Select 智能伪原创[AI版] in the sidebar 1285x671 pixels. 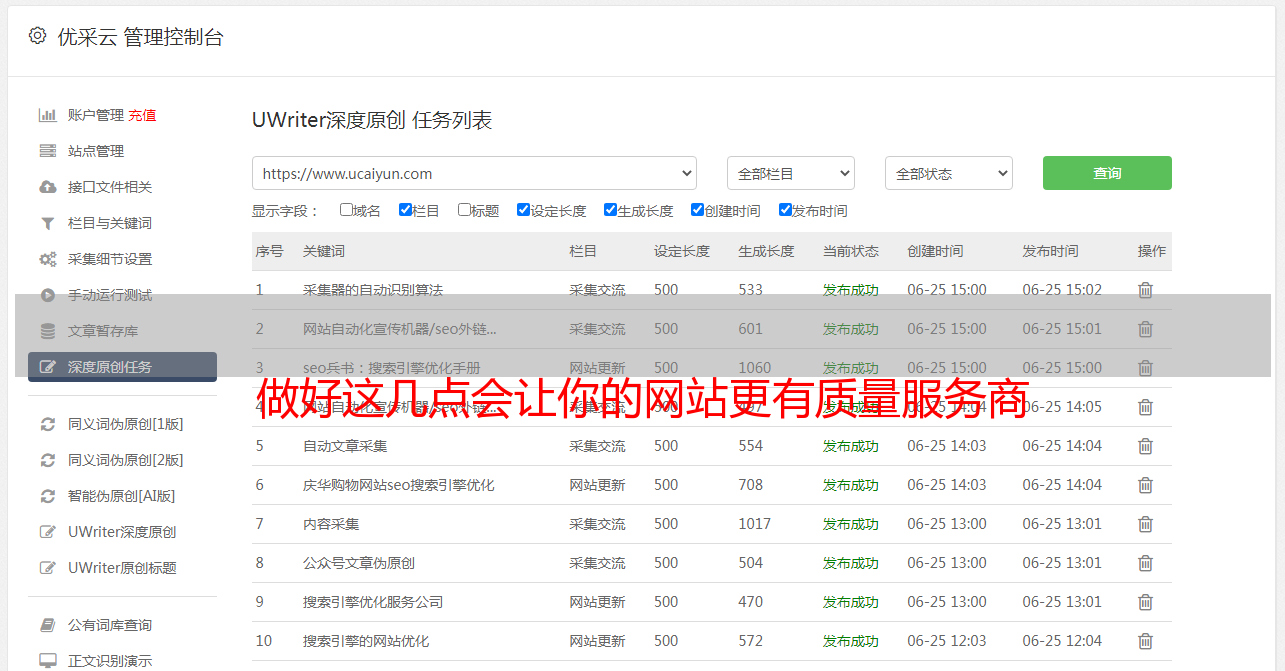[x=121, y=496]
